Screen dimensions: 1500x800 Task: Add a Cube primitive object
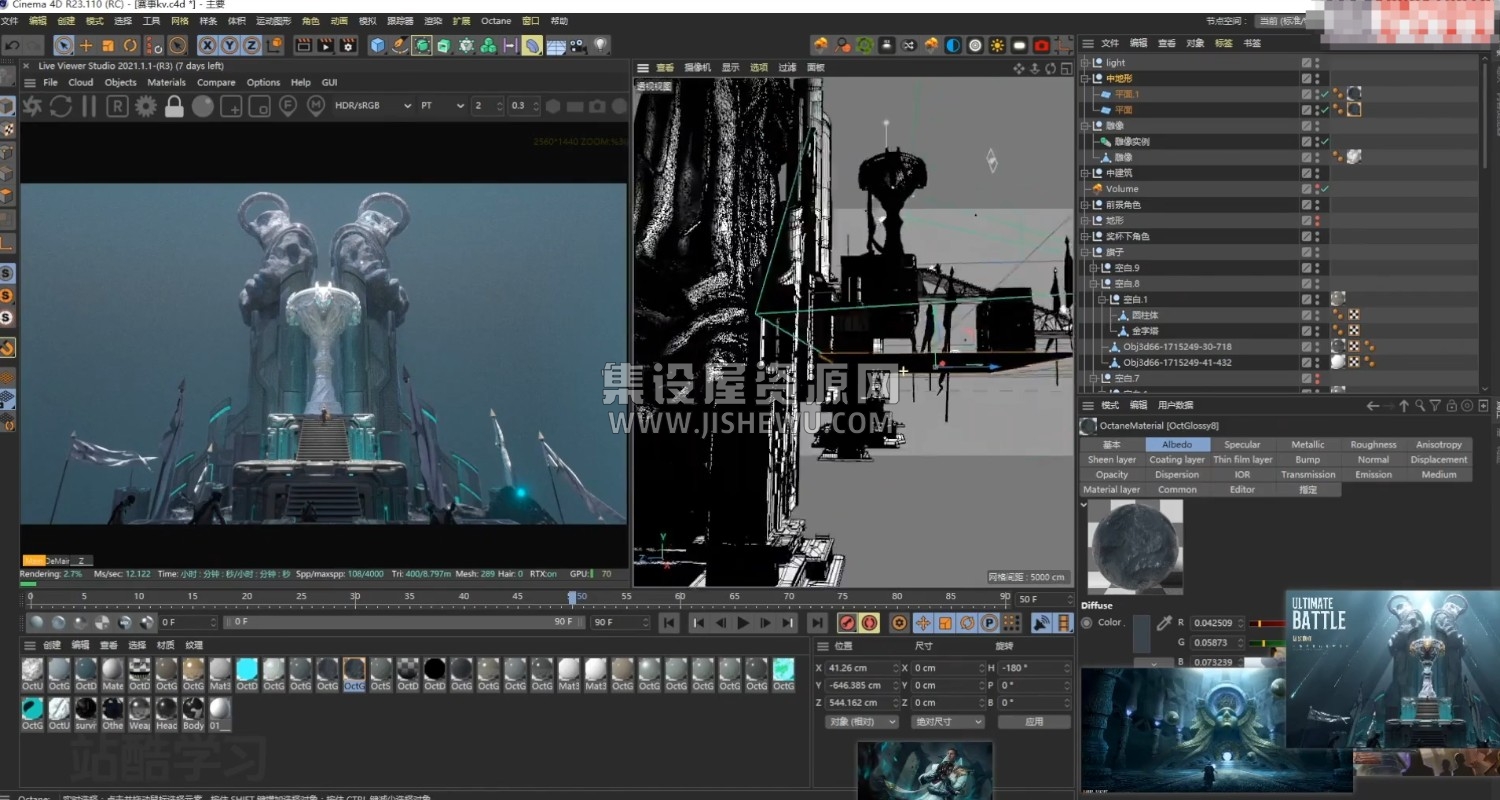click(x=378, y=45)
